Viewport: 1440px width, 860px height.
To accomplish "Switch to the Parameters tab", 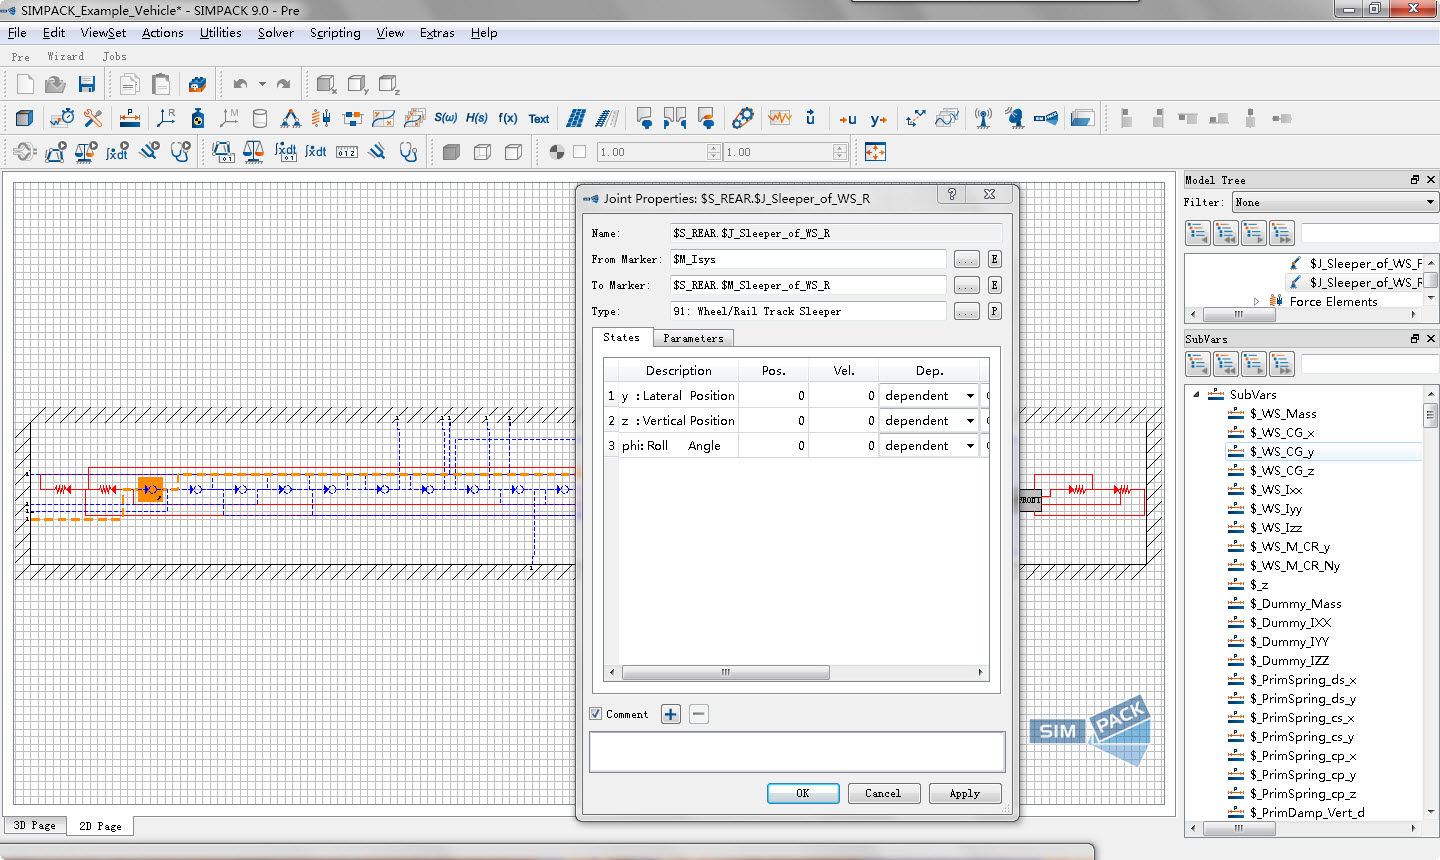I will (x=693, y=338).
